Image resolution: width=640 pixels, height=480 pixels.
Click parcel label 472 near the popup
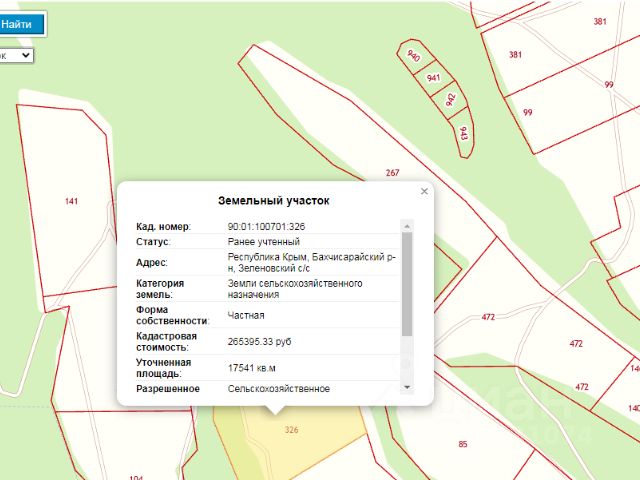click(x=488, y=317)
